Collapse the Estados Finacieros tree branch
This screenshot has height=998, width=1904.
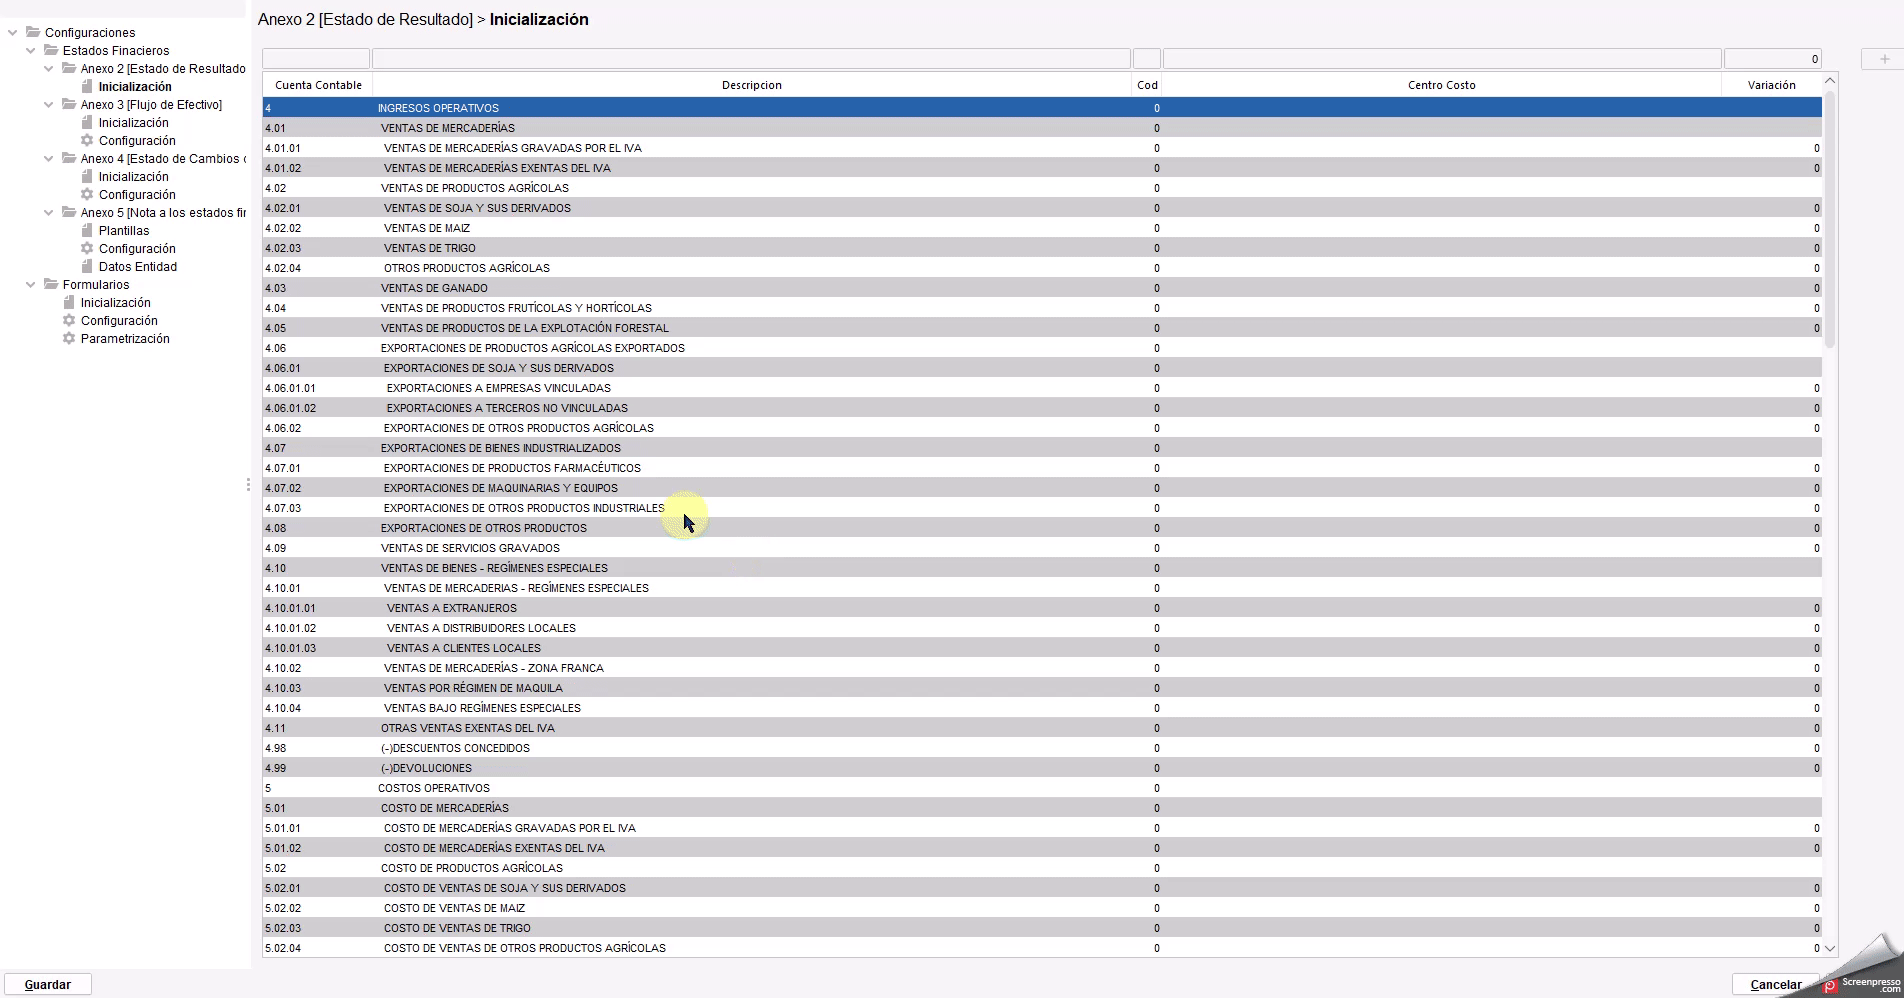(x=30, y=51)
